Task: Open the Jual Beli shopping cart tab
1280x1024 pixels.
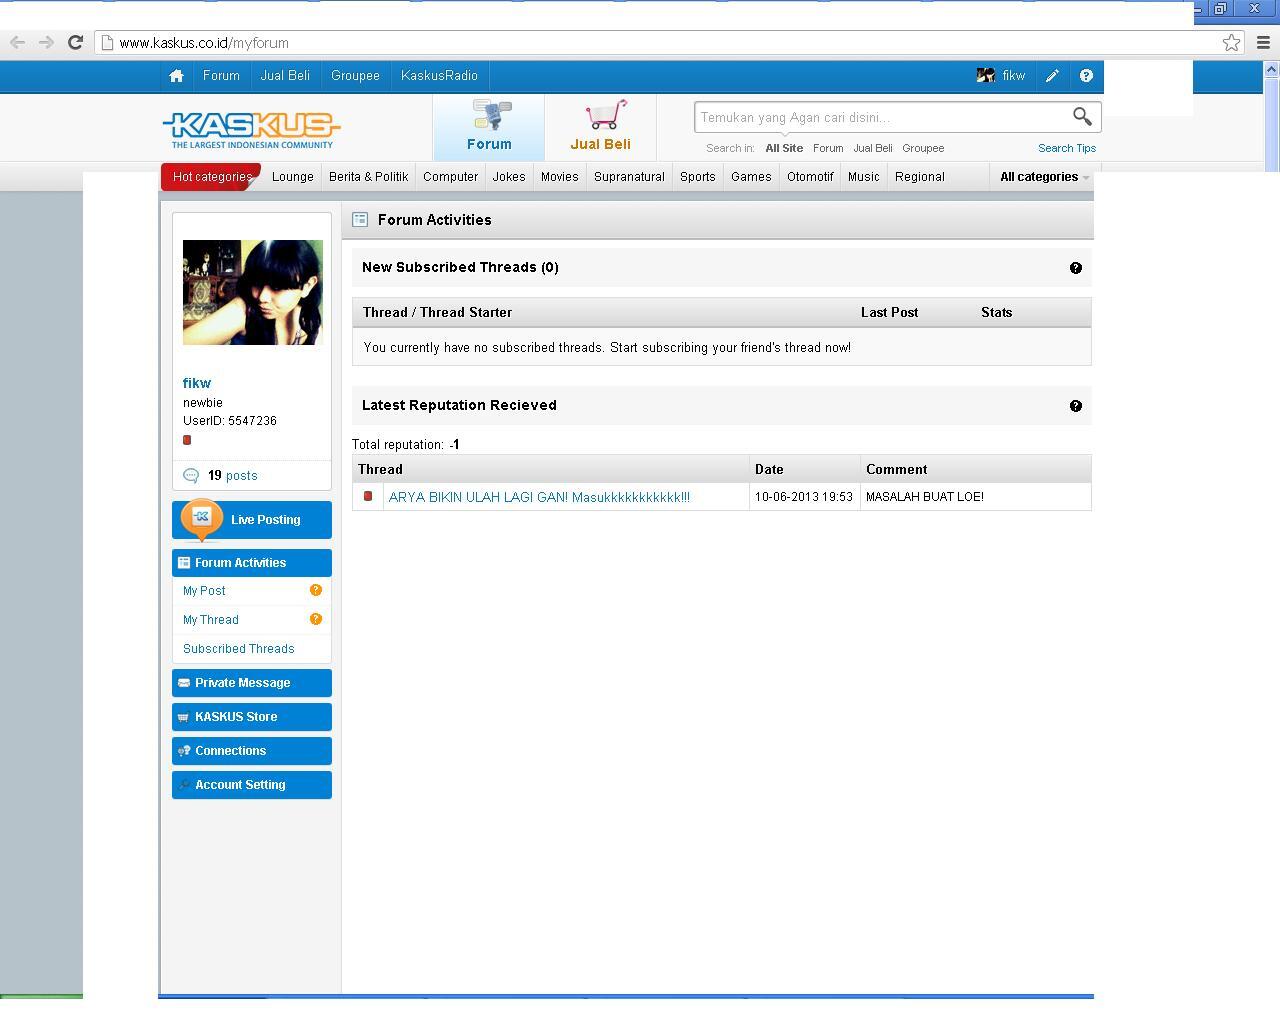Action: pos(600,127)
